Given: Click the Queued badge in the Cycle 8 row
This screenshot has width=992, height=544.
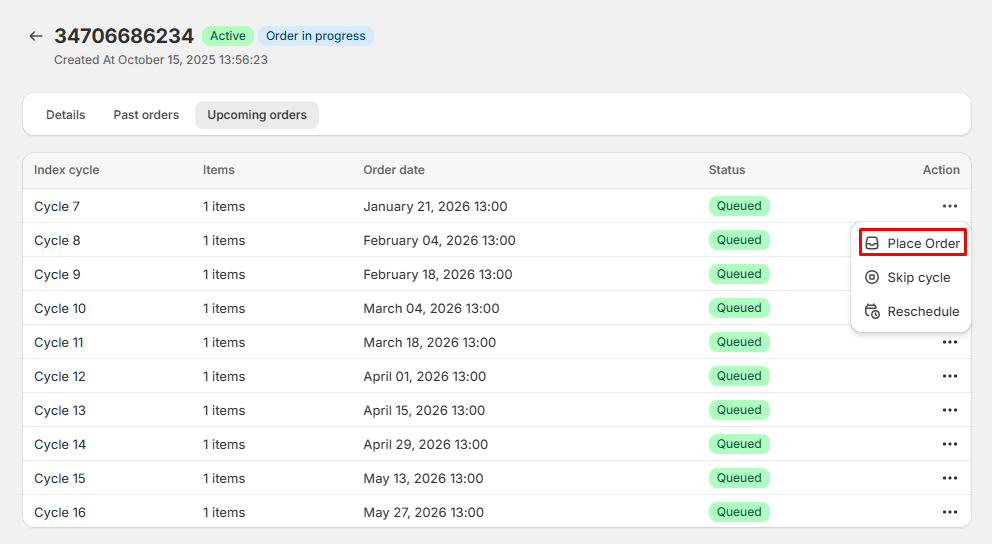Looking at the screenshot, I should (739, 240).
